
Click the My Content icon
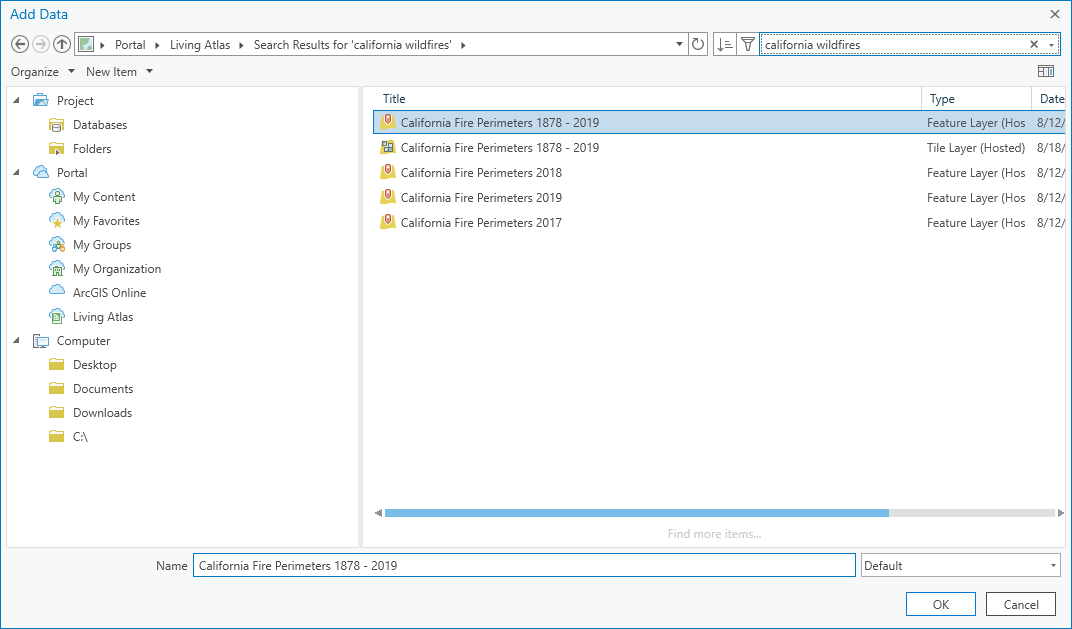click(57, 196)
